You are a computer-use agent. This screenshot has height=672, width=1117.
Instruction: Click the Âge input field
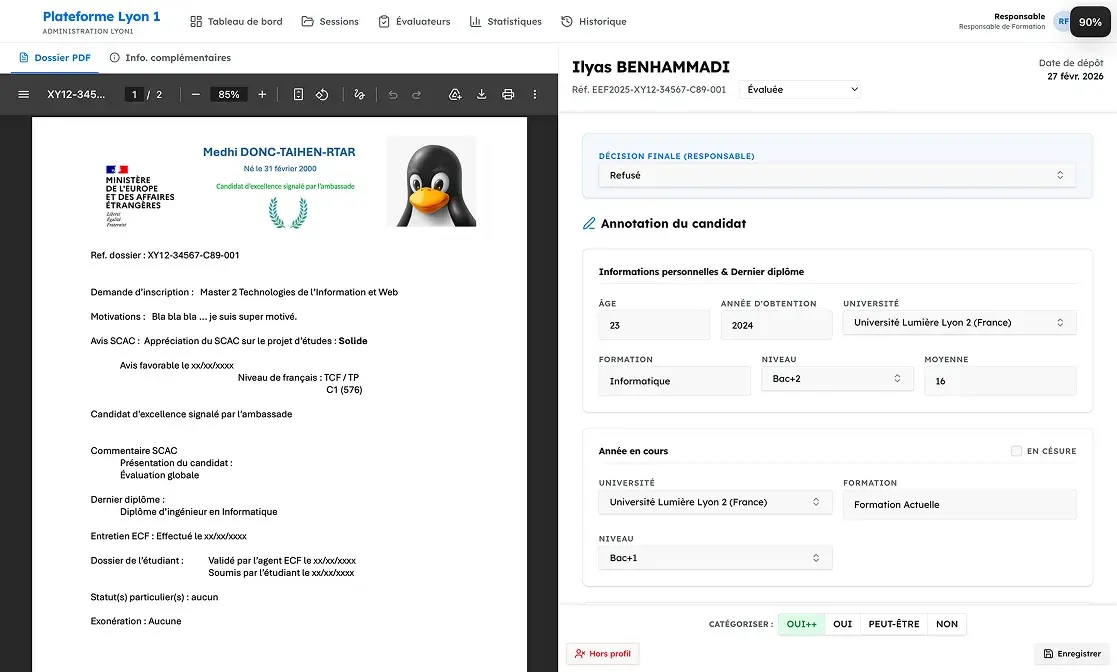654,325
